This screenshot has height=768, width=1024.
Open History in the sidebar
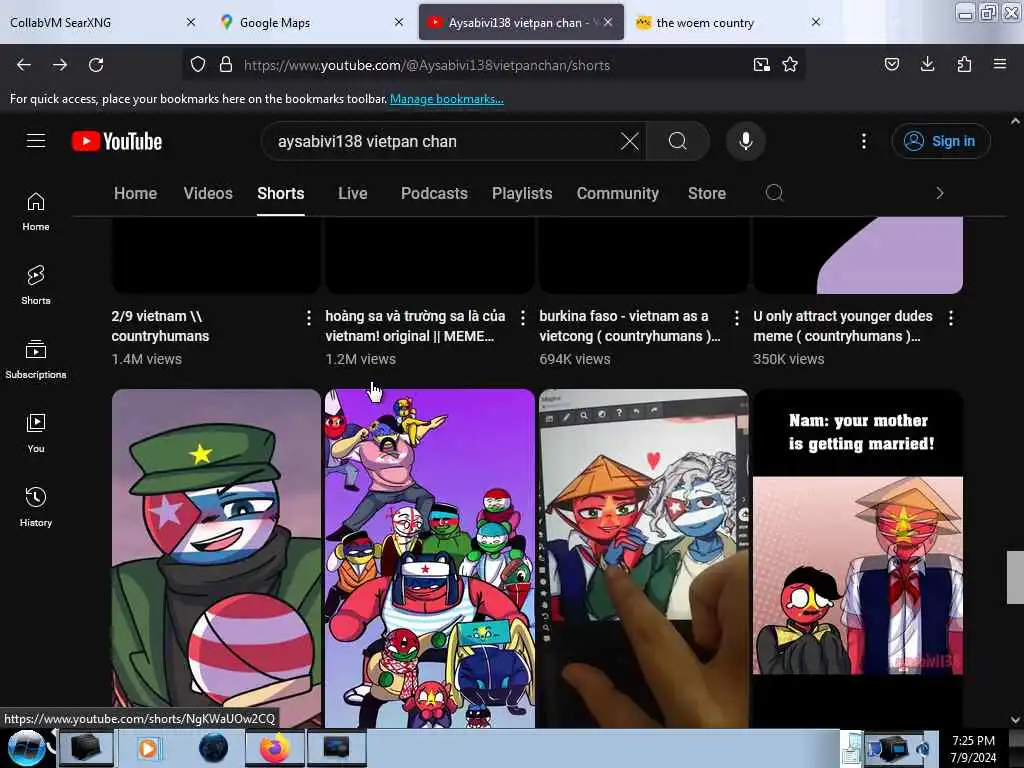[x=36, y=507]
